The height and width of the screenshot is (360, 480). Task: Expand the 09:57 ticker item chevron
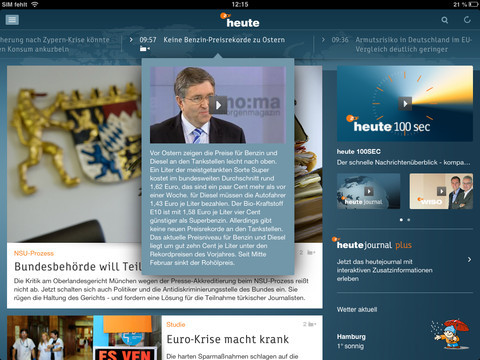pyautogui.click(x=131, y=40)
